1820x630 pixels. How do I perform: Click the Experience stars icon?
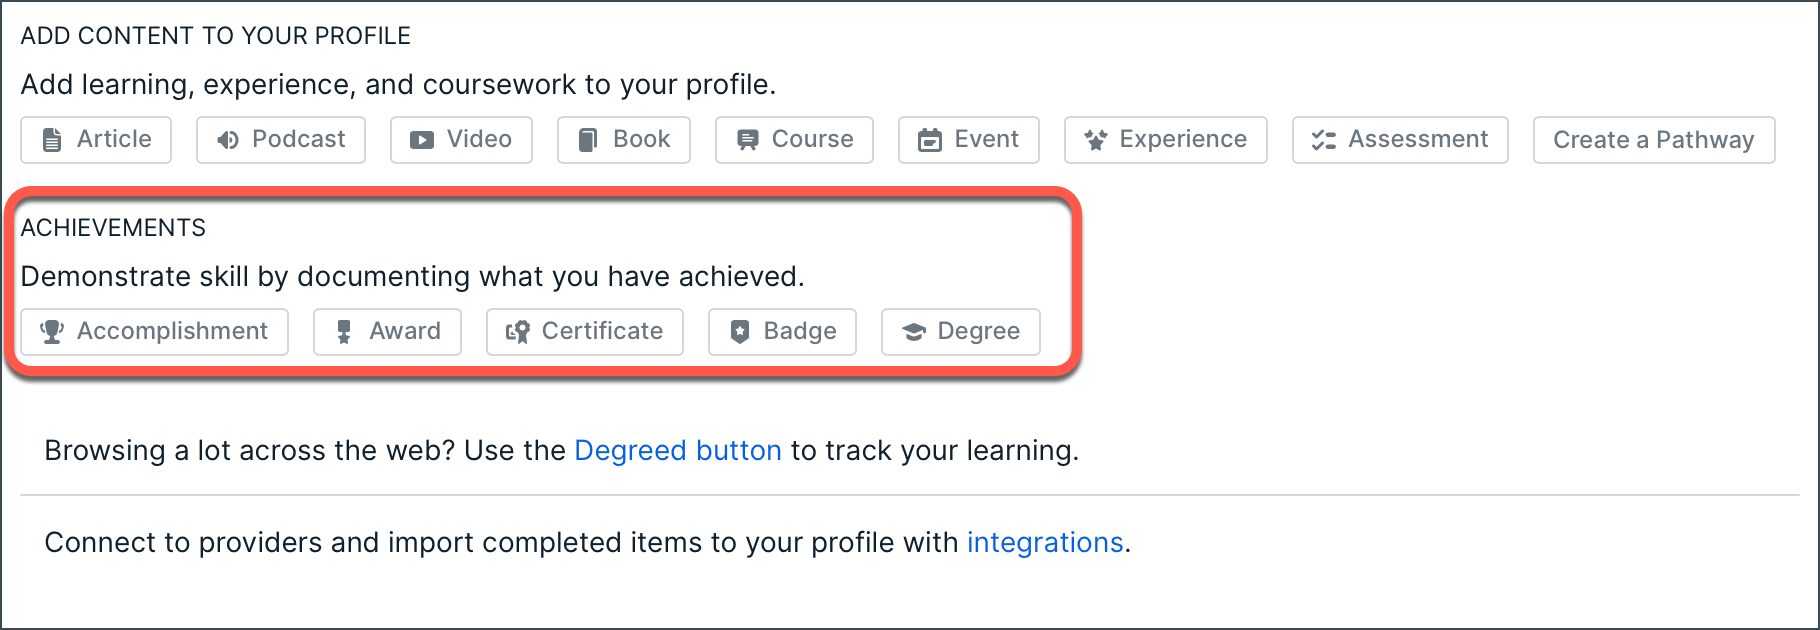pyautogui.click(x=1096, y=140)
